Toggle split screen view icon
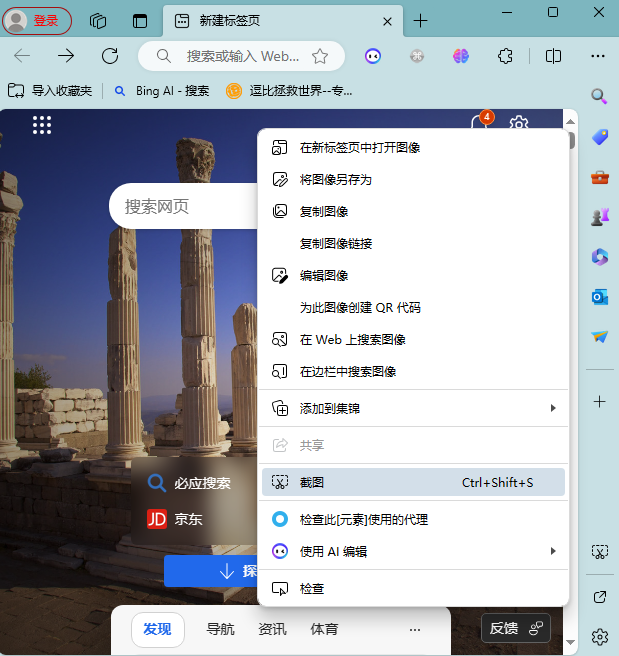 click(x=553, y=56)
